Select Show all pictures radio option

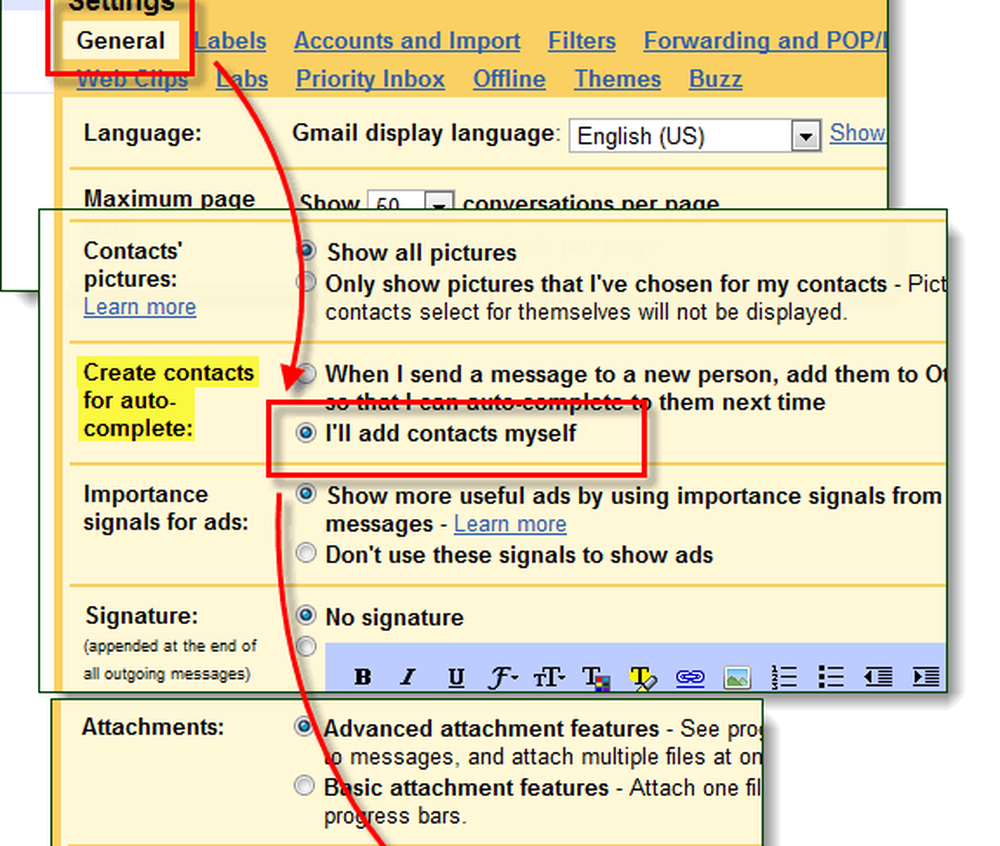coord(307,251)
